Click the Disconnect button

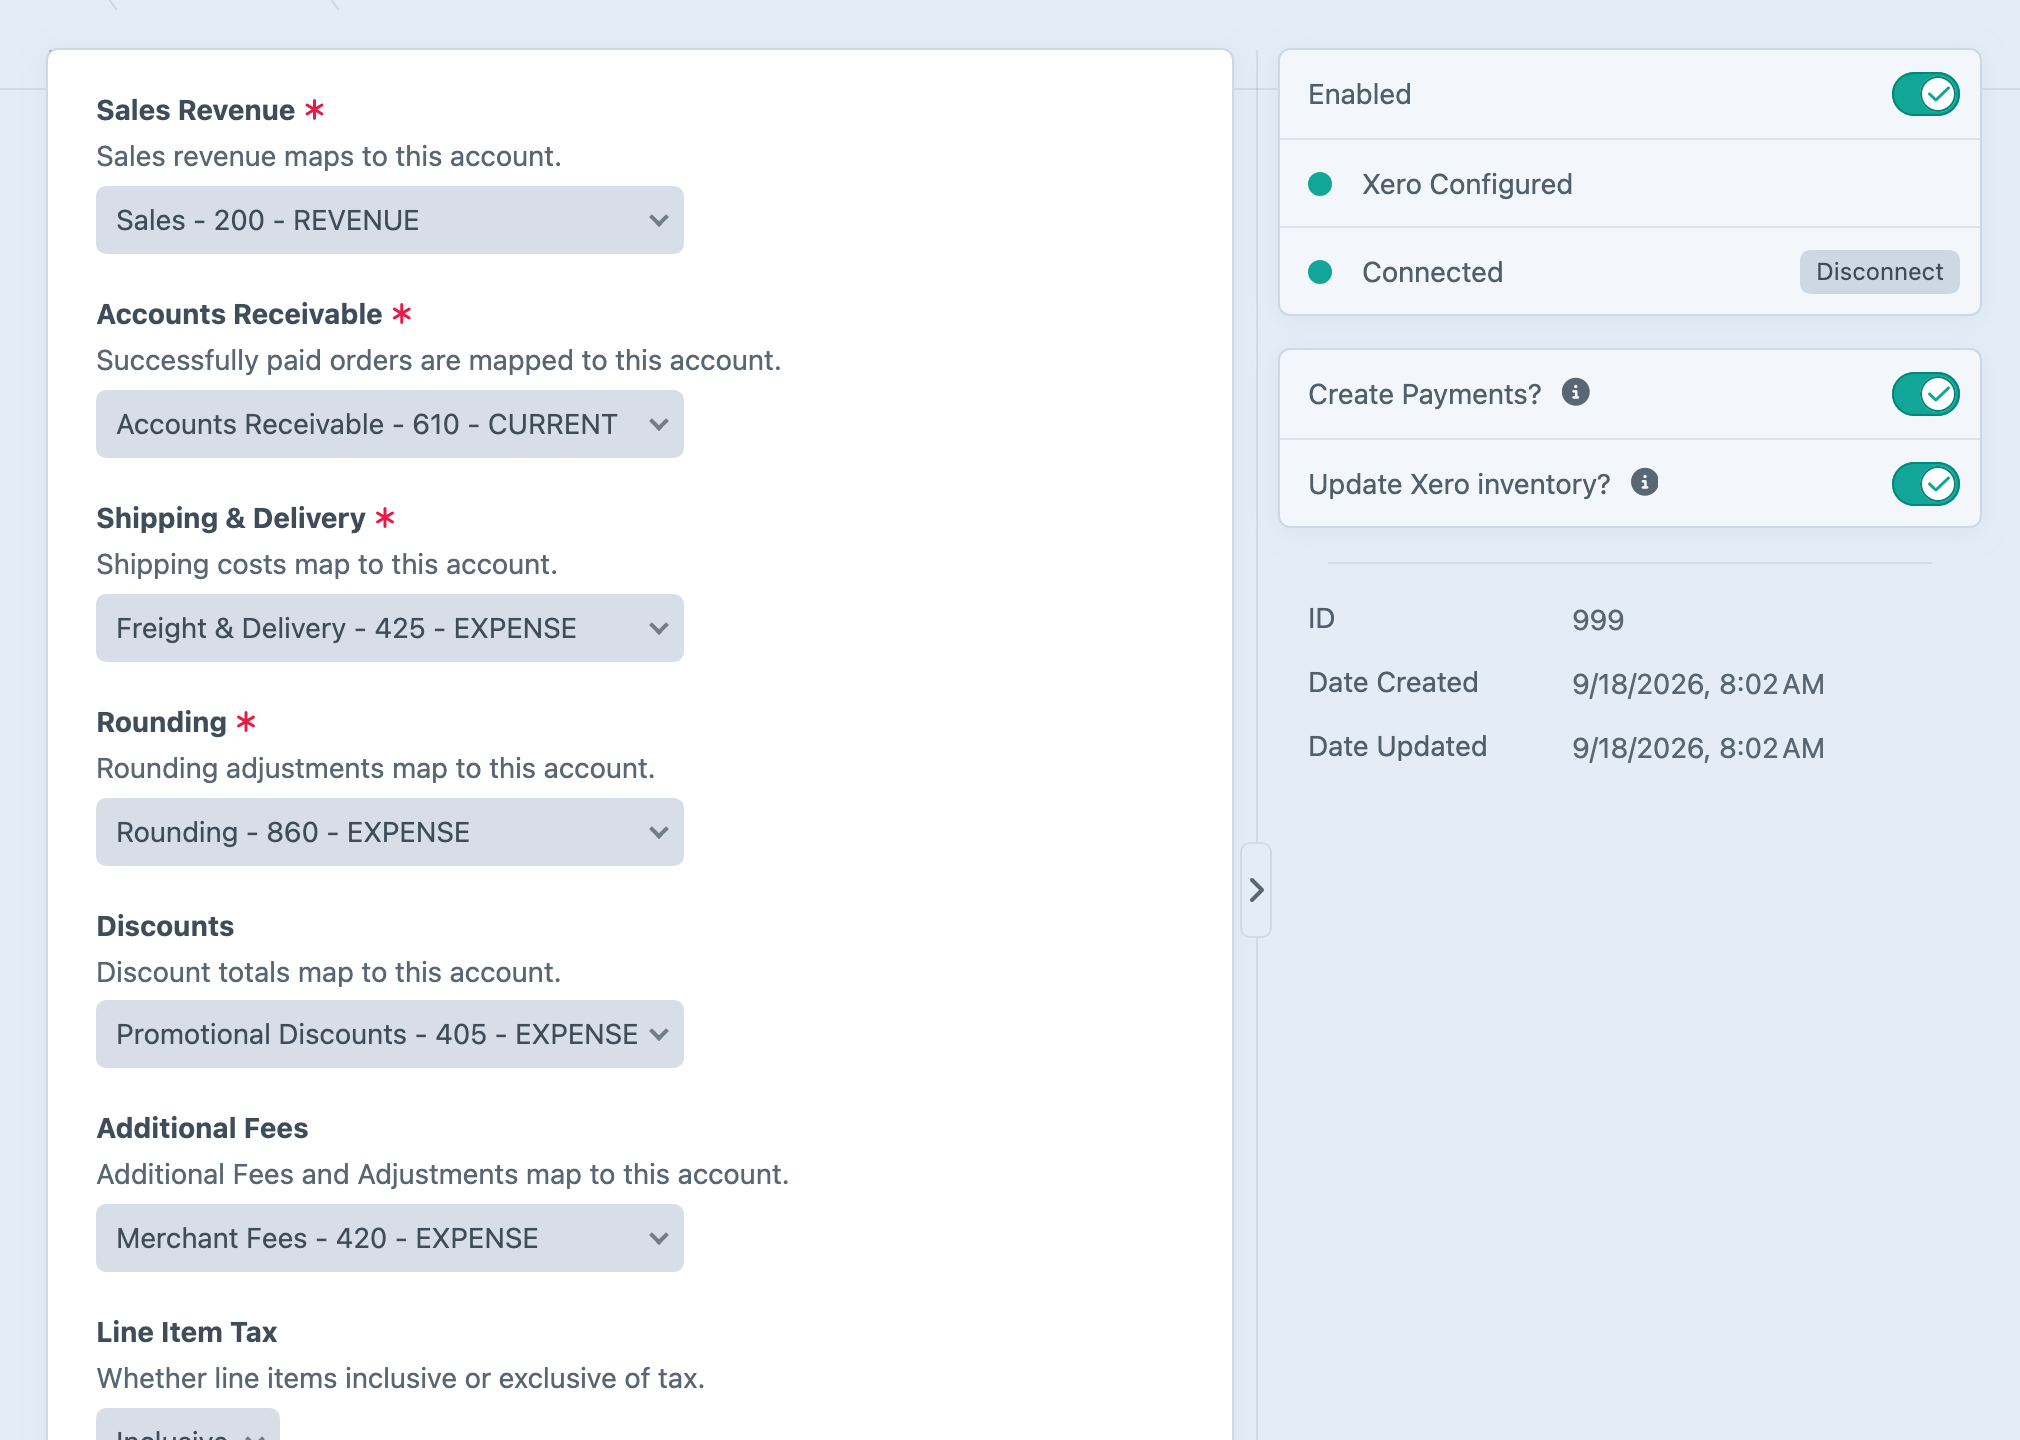coord(1879,272)
